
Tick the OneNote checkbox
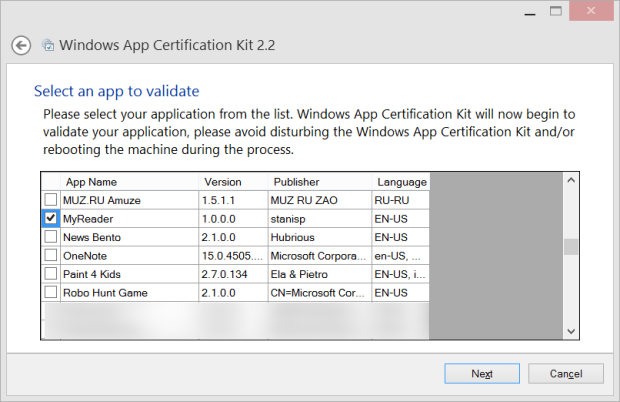coord(51,255)
